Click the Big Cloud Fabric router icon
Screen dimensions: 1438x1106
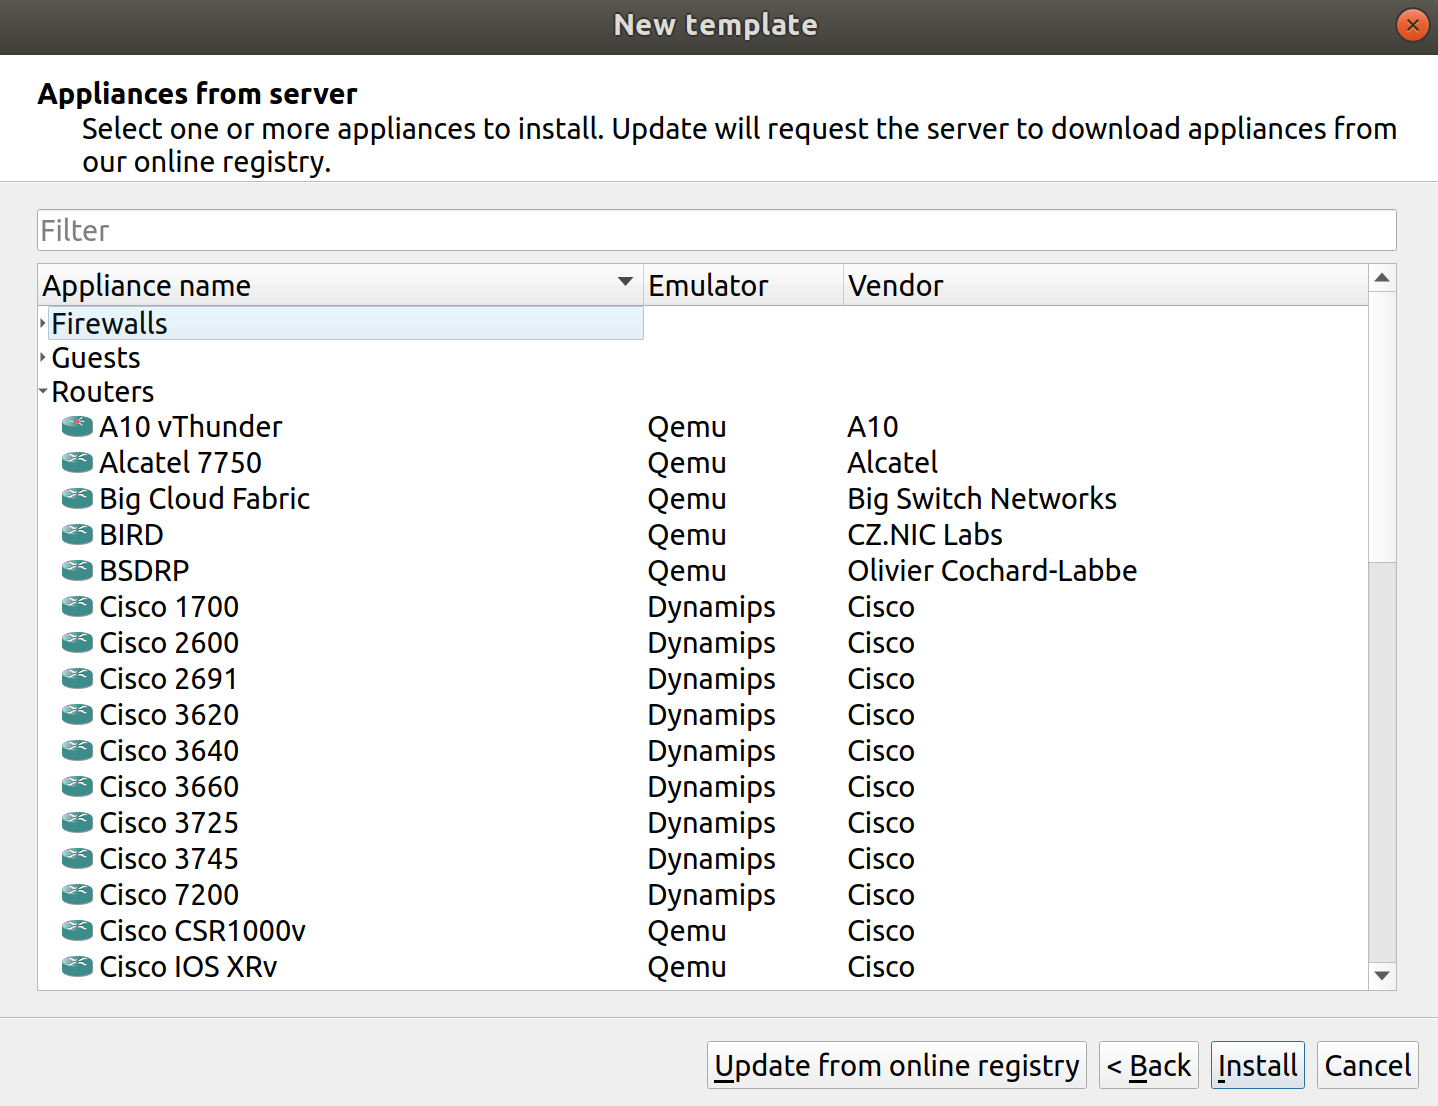point(76,498)
